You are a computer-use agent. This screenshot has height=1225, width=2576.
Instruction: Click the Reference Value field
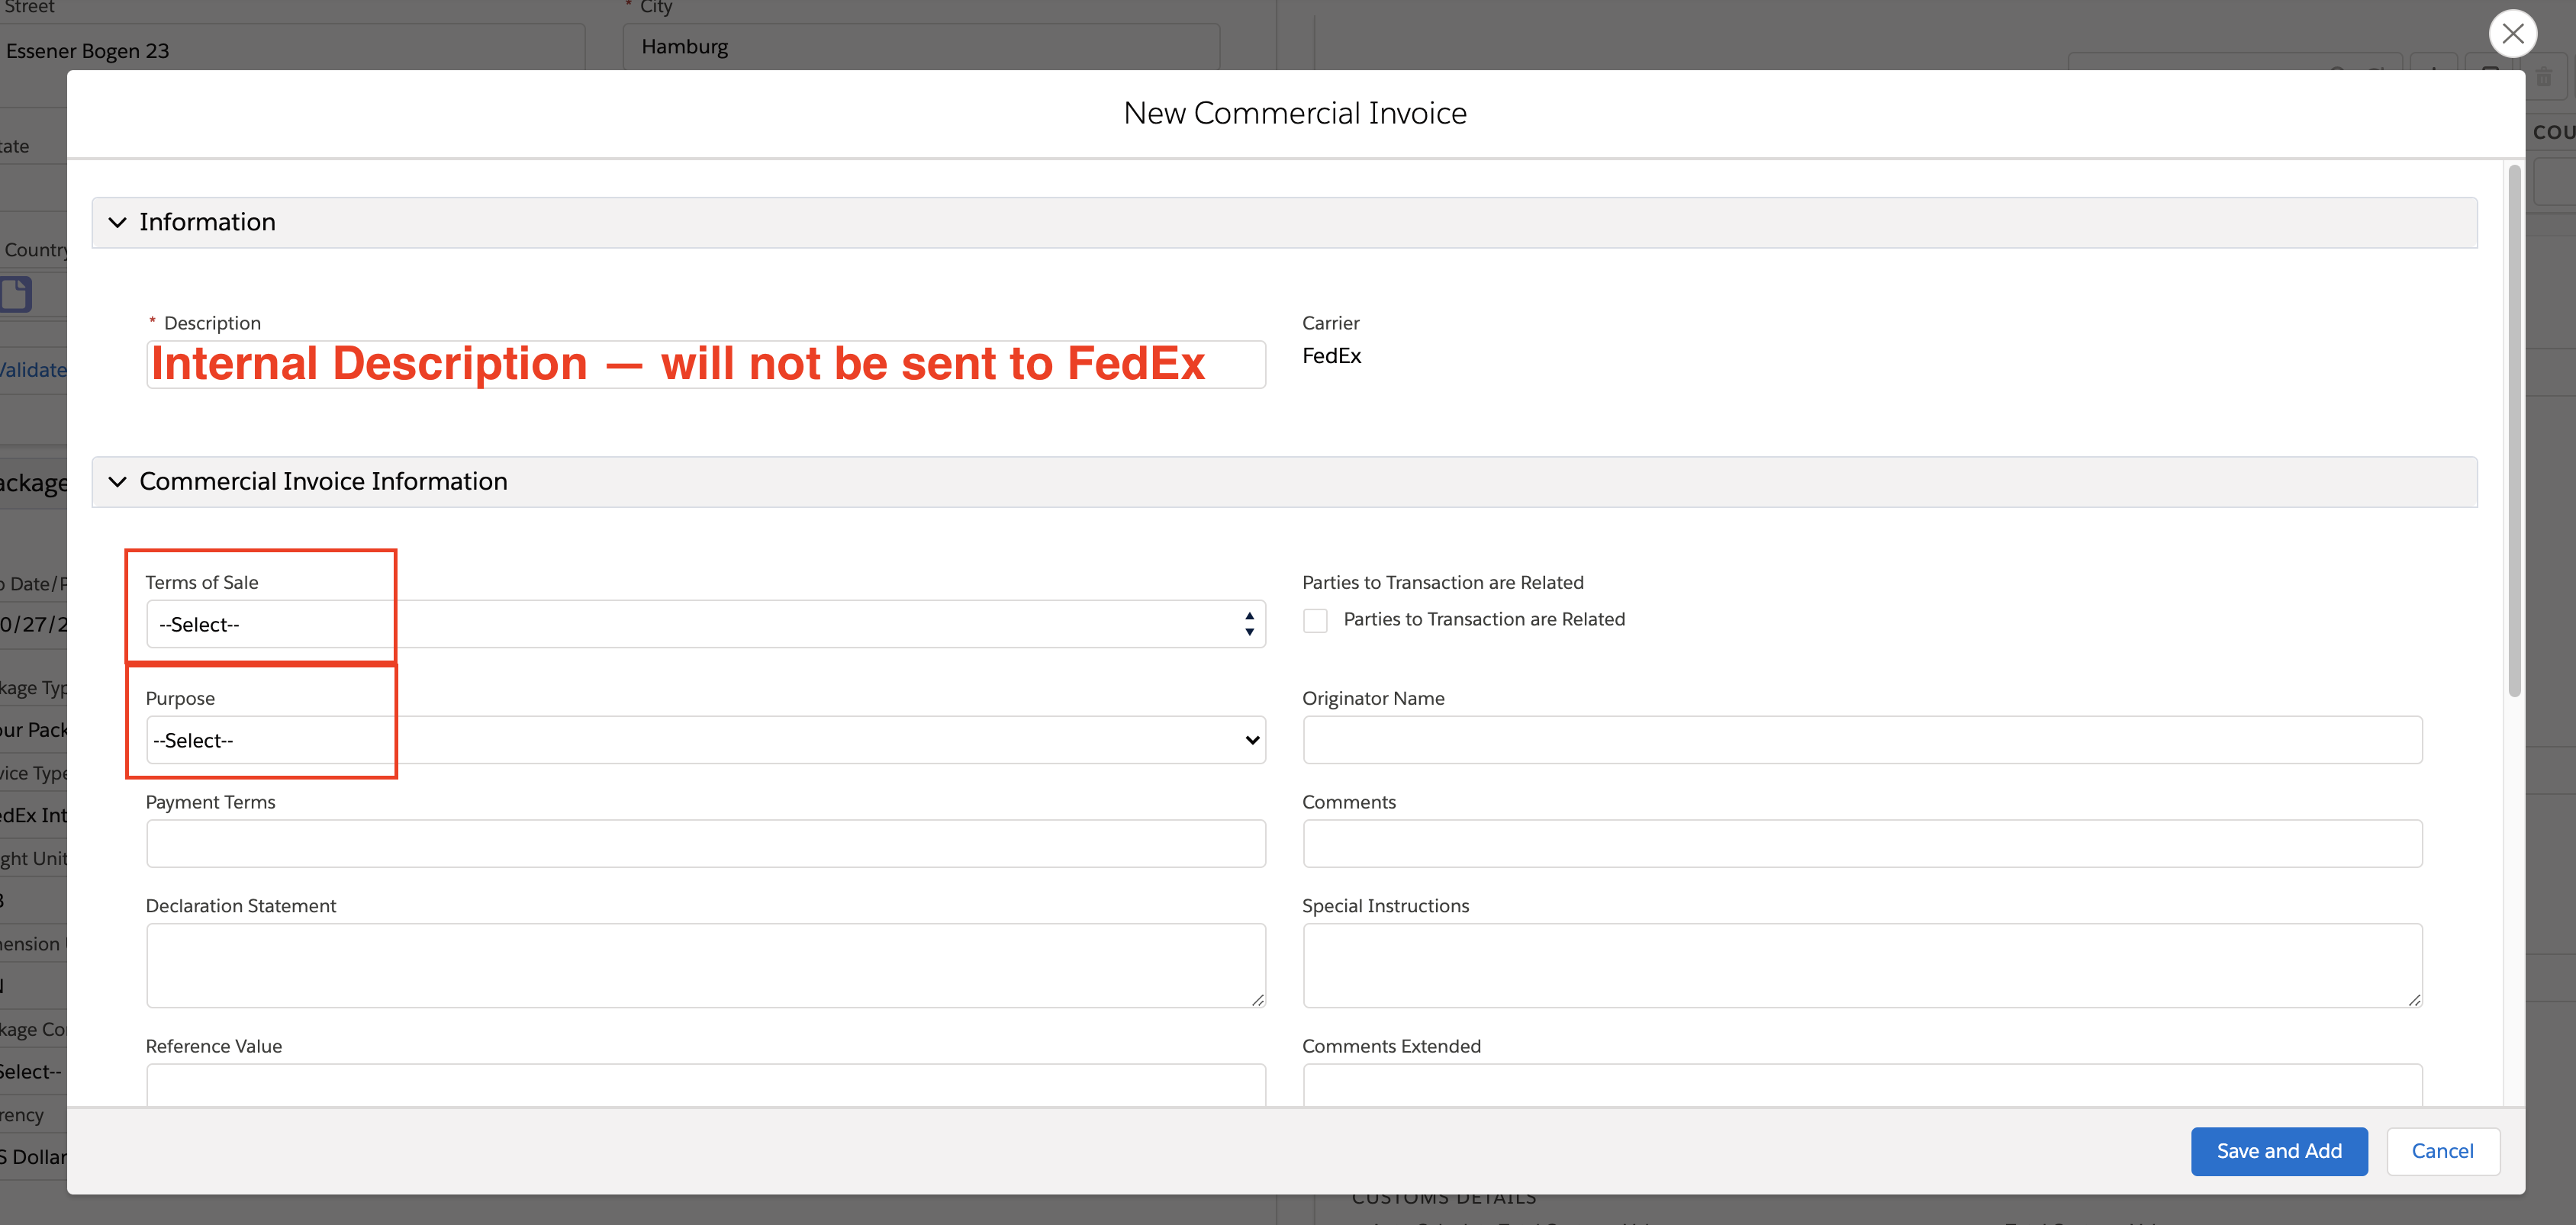pos(705,1085)
